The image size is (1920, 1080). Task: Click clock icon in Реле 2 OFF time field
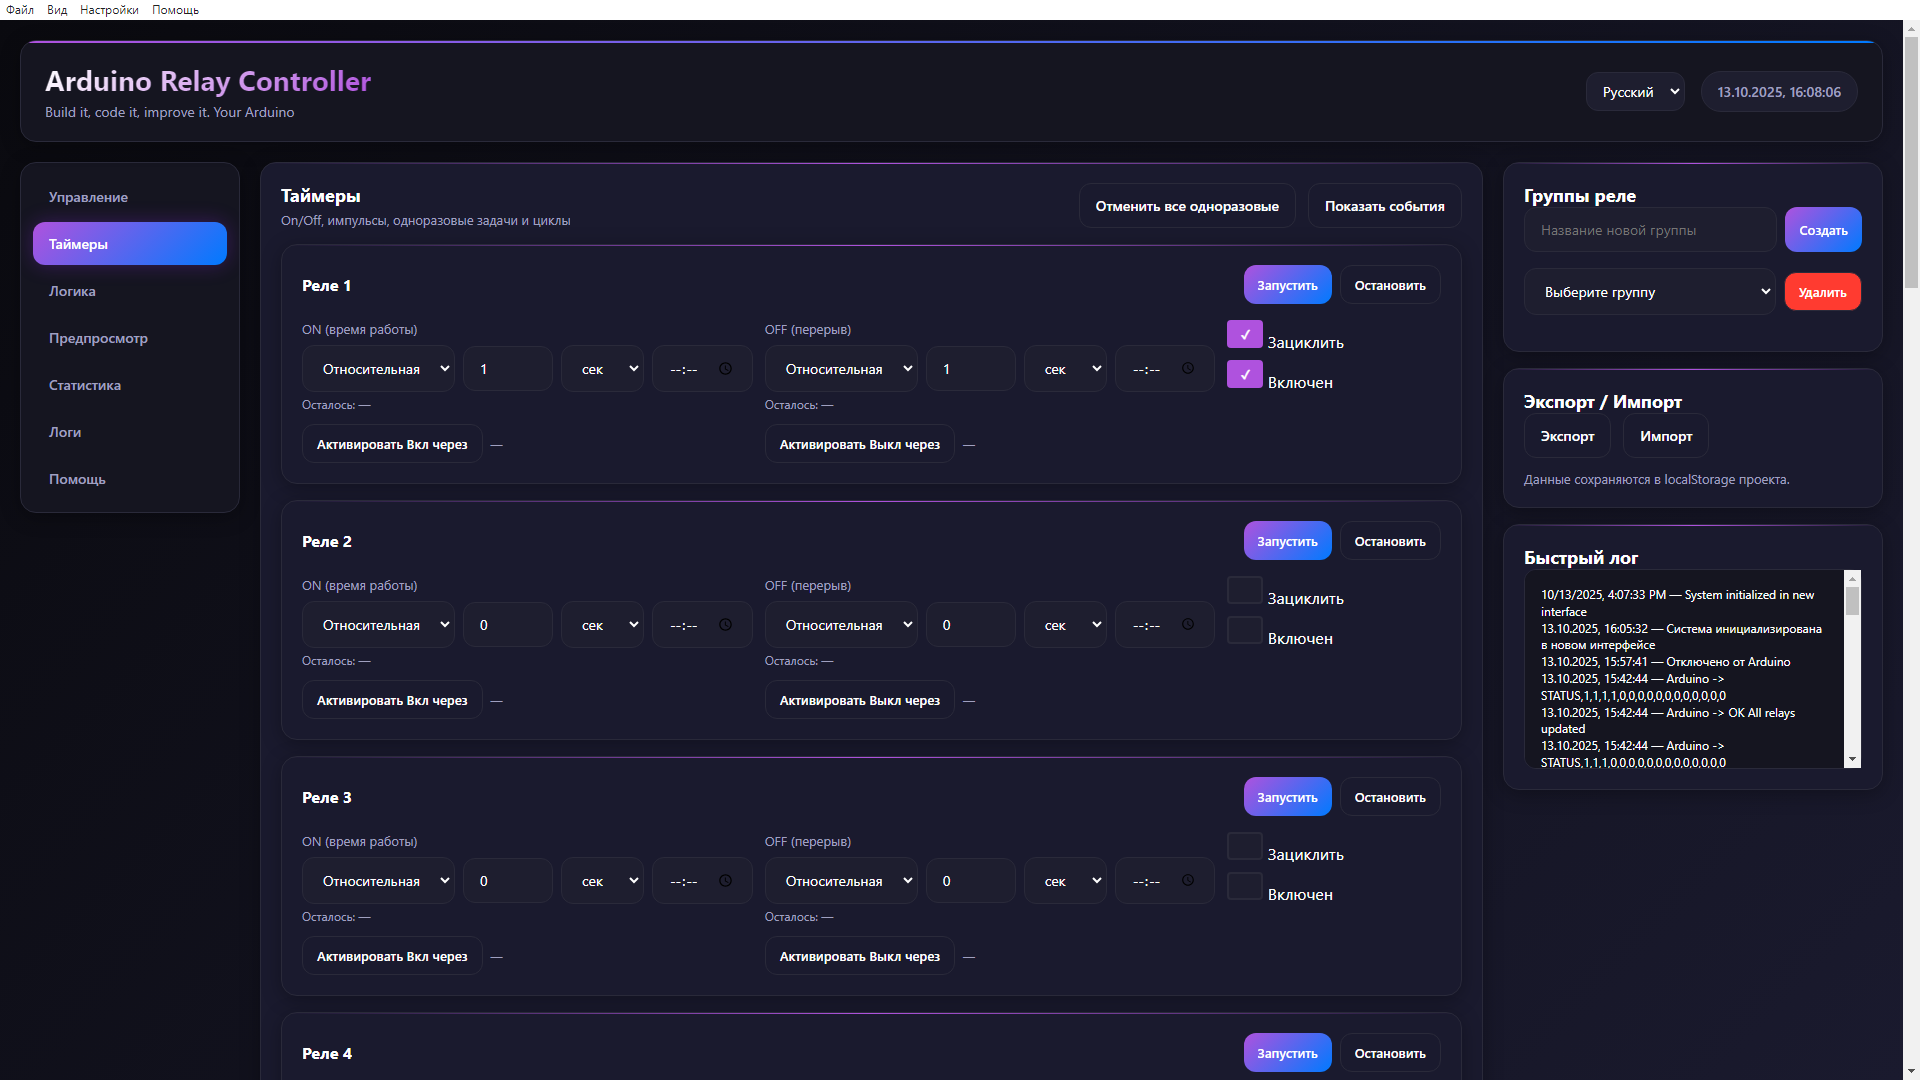click(x=1188, y=625)
